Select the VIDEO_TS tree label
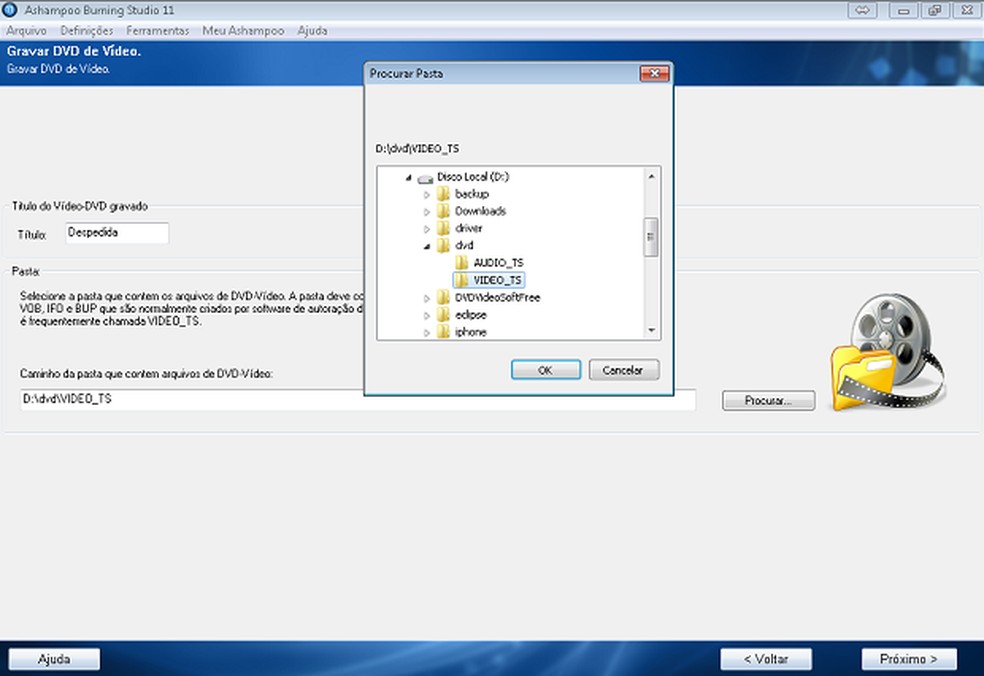Viewport: 984px width, 676px height. 497,280
